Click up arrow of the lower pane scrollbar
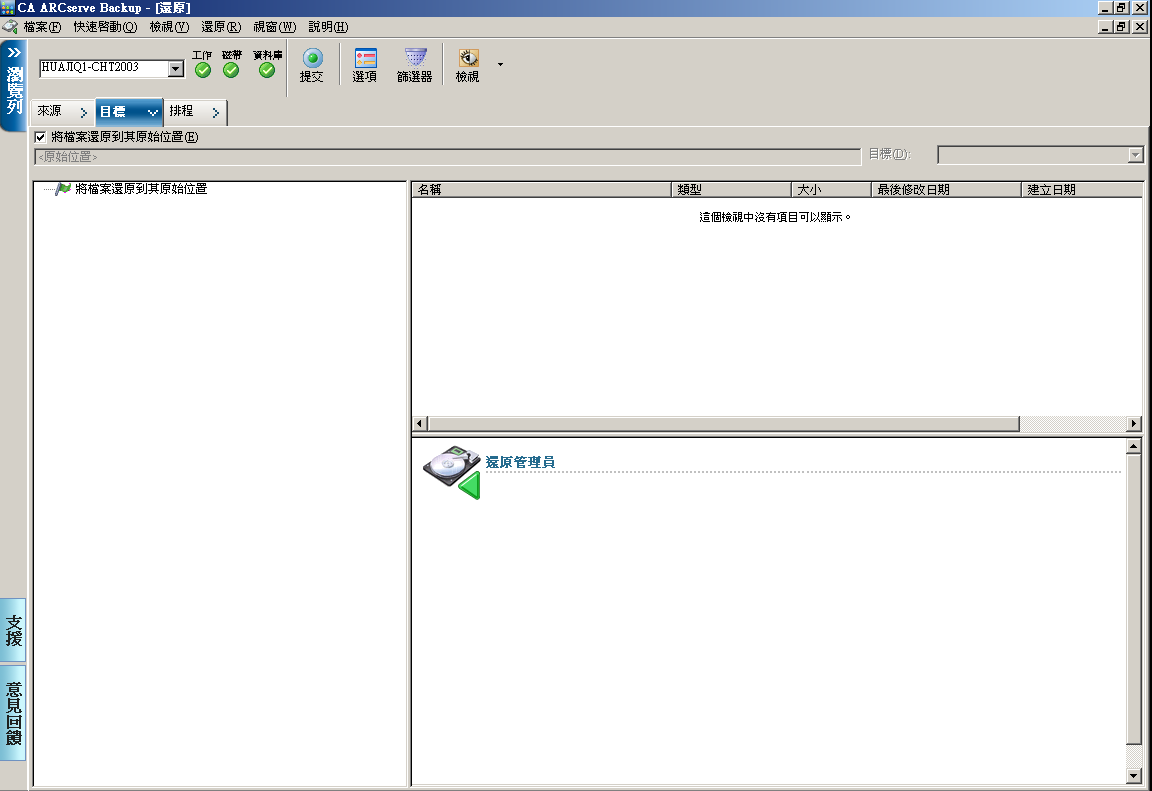This screenshot has height=791, width=1152. pyautogui.click(x=1134, y=446)
